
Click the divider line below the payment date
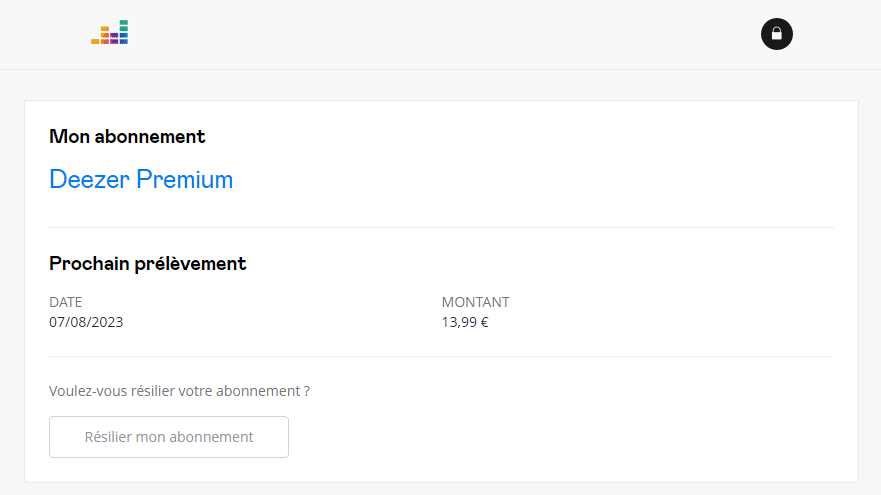(x=441, y=356)
